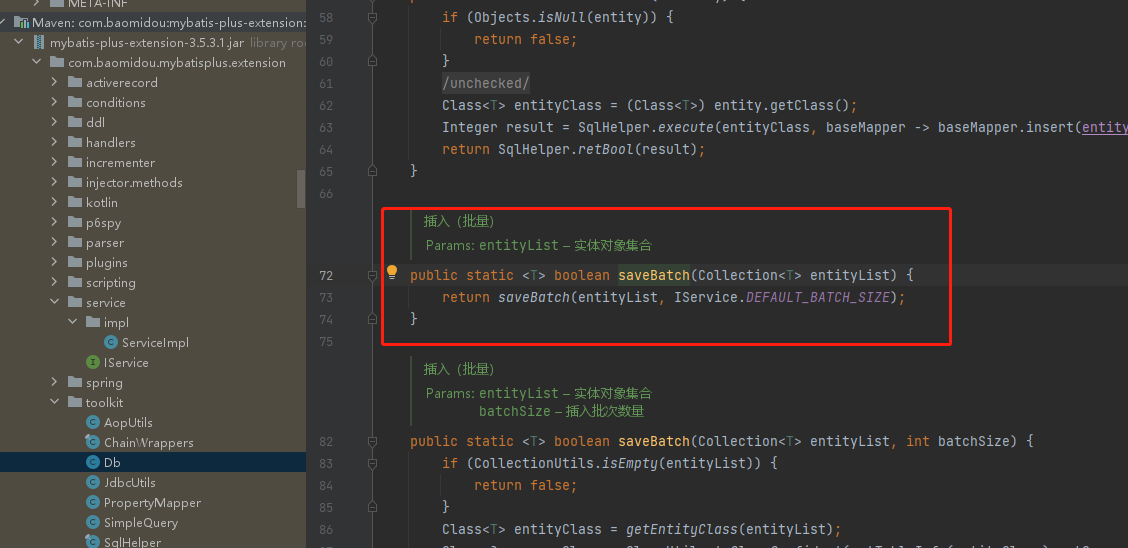Click the Maven library icon at tree top

(x=21, y=22)
